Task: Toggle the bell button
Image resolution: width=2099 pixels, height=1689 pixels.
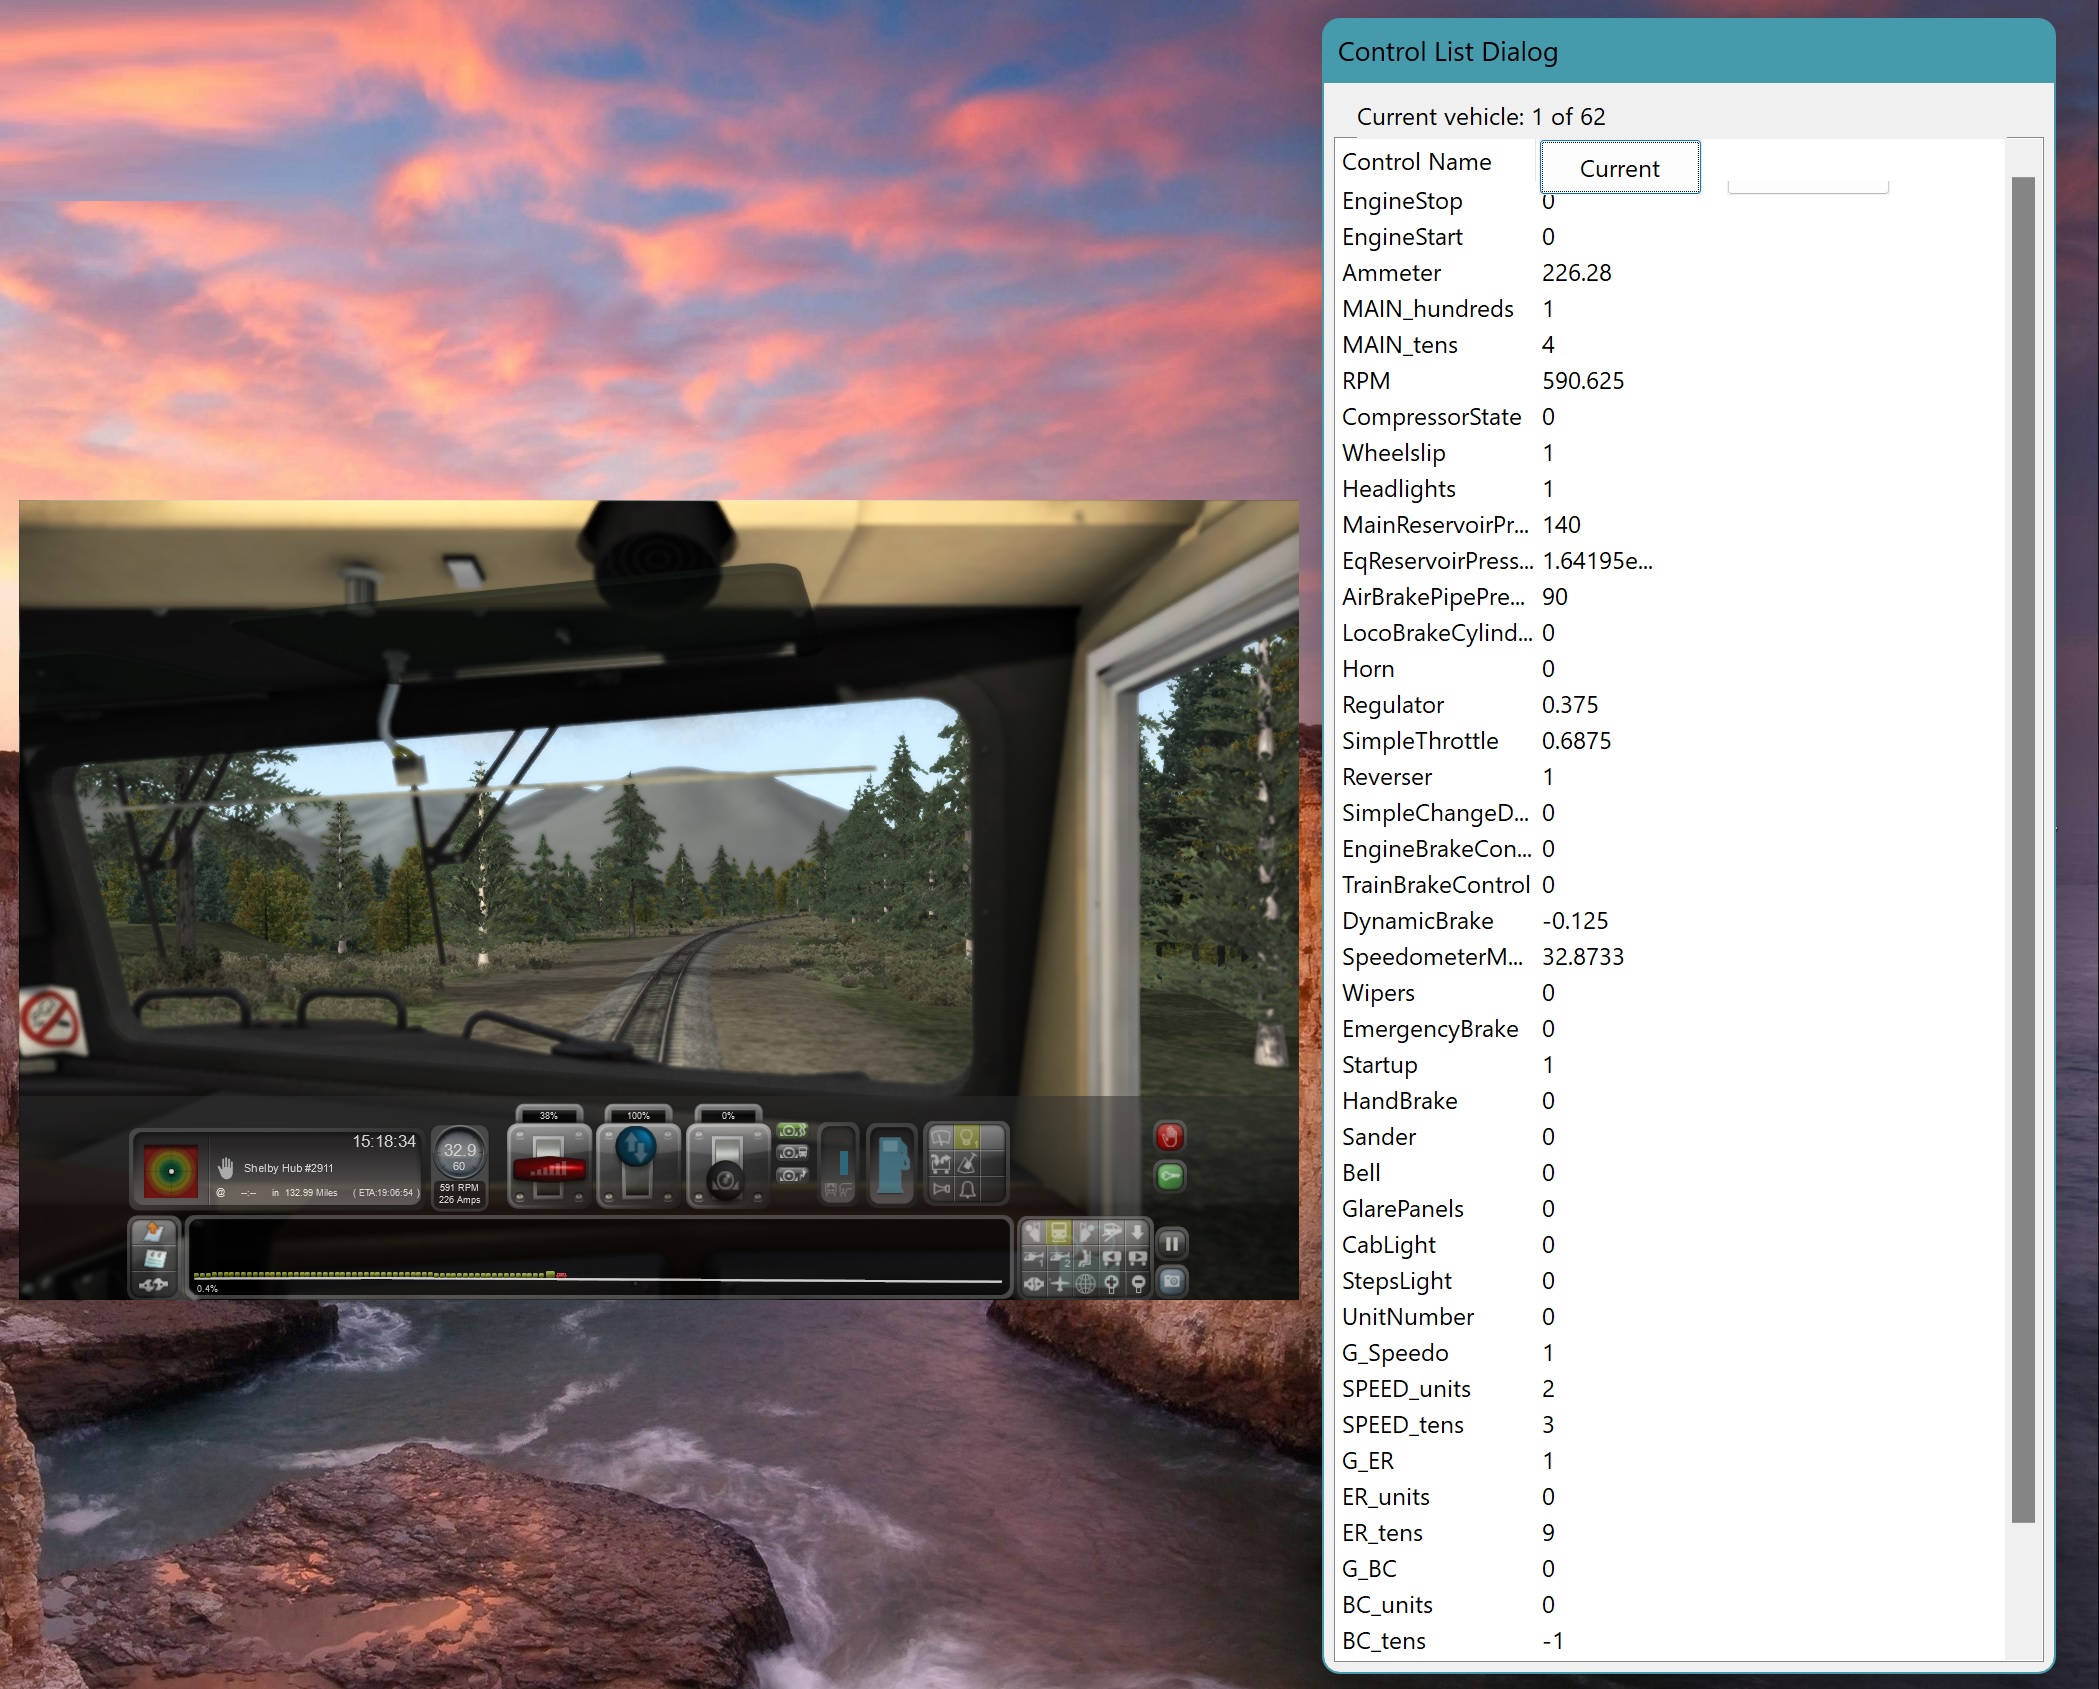Action: 967,1189
